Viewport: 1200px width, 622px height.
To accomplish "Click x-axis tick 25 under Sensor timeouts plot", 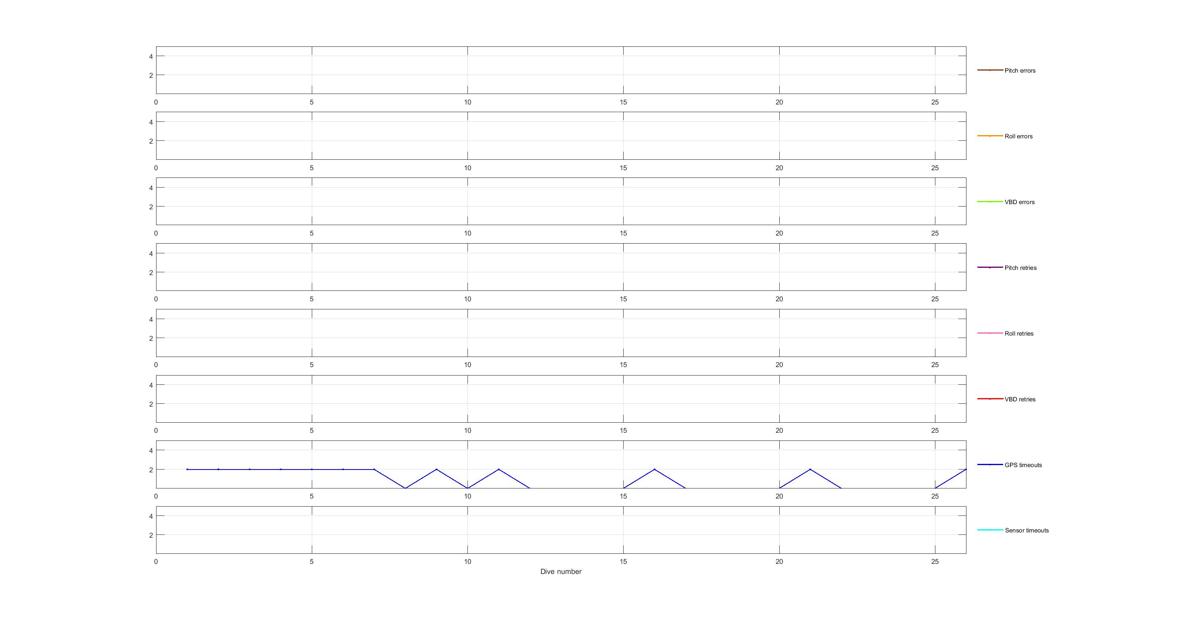I will point(935,562).
